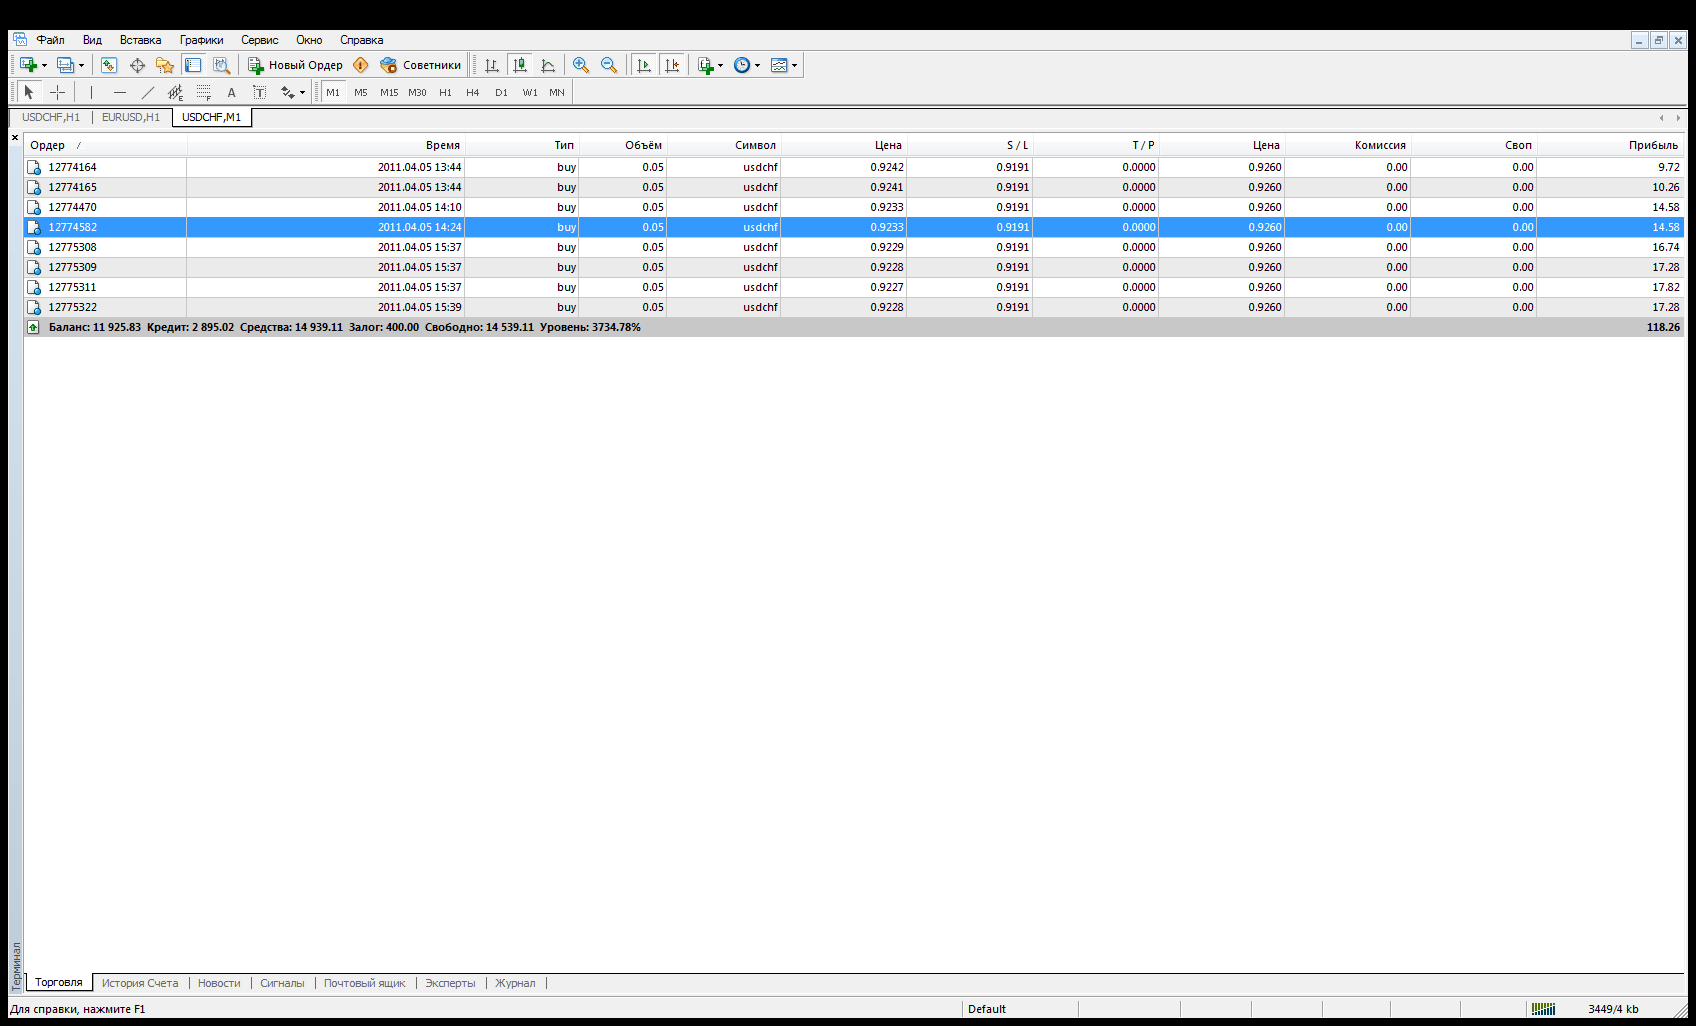Select the M1 timeframe
This screenshot has height=1026, width=1696.
coord(333,92)
